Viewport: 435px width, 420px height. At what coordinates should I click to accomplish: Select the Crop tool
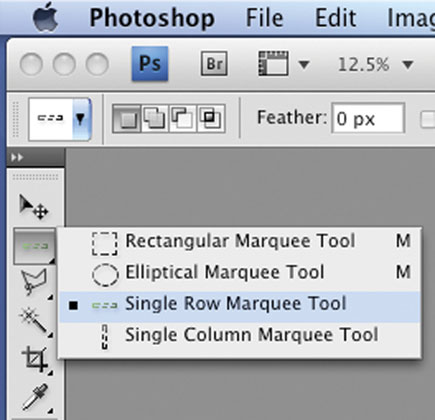coord(35,359)
